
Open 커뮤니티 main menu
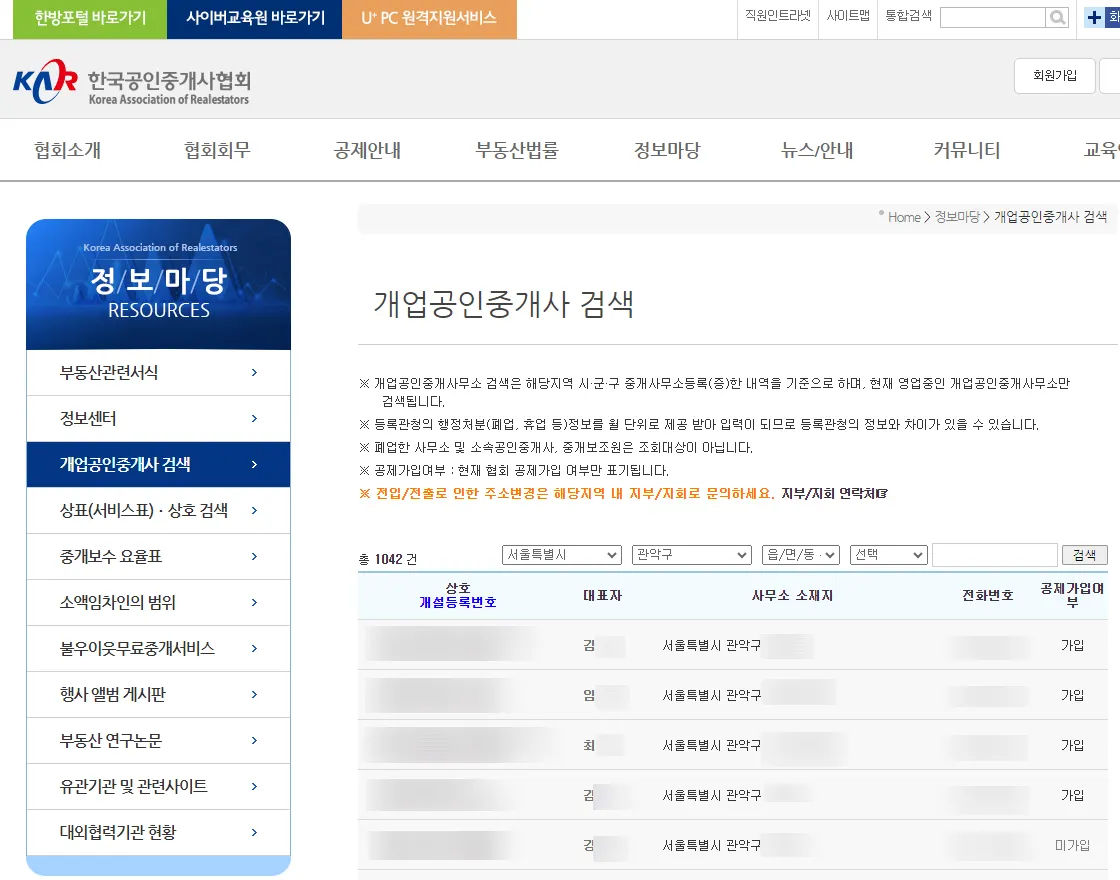coord(966,150)
